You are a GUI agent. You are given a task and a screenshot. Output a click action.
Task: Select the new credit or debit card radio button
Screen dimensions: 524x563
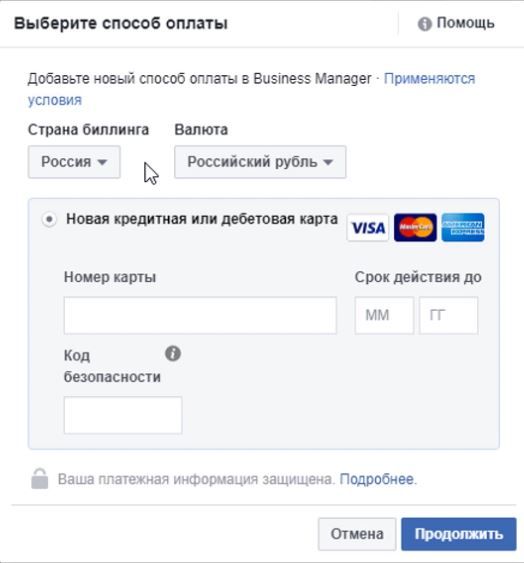(x=49, y=219)
